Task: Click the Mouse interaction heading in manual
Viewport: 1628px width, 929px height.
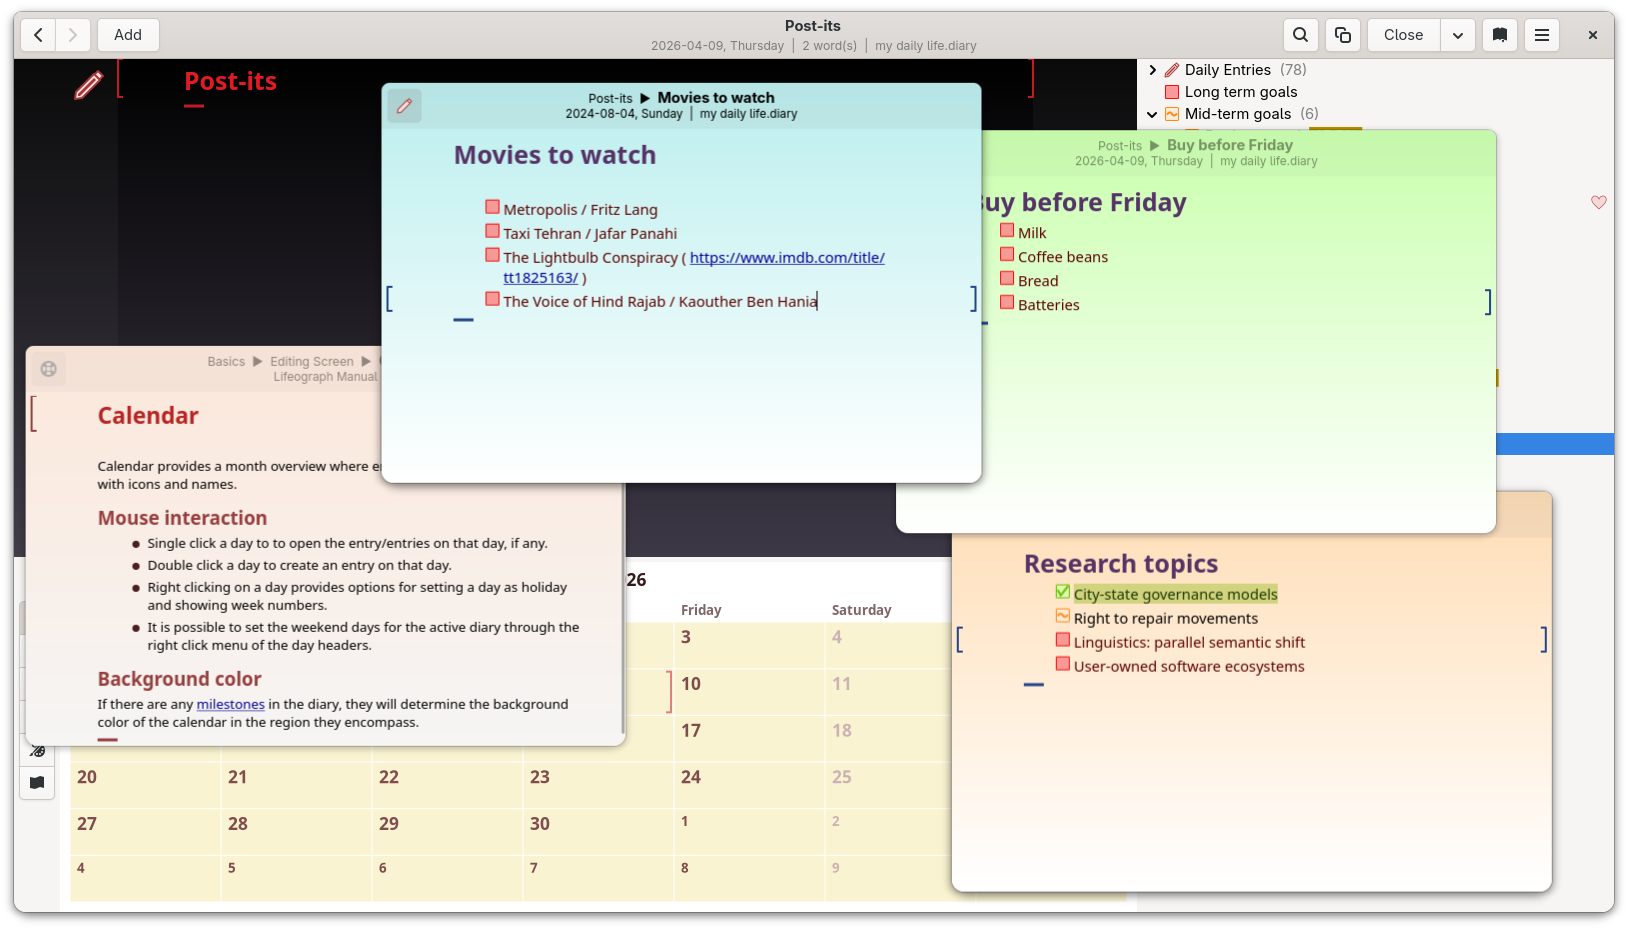Action: pos(182,518)
